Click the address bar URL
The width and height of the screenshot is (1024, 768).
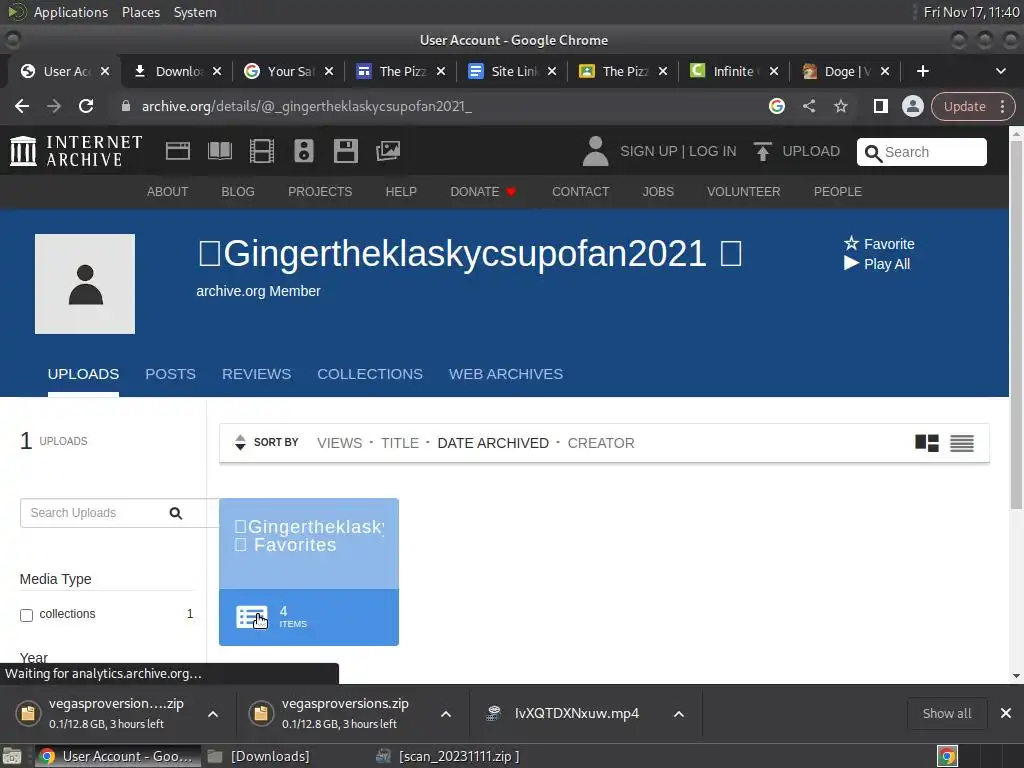point(306,106)
